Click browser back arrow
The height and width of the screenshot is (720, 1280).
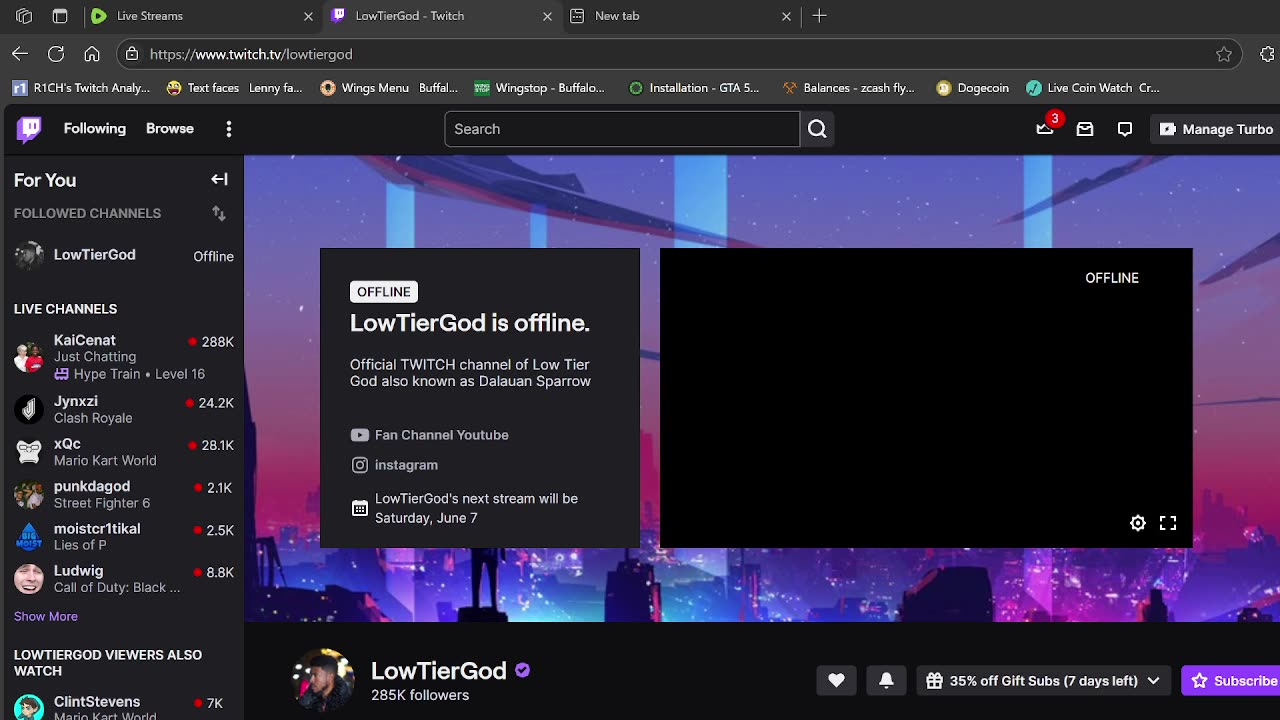click(20, 54)
